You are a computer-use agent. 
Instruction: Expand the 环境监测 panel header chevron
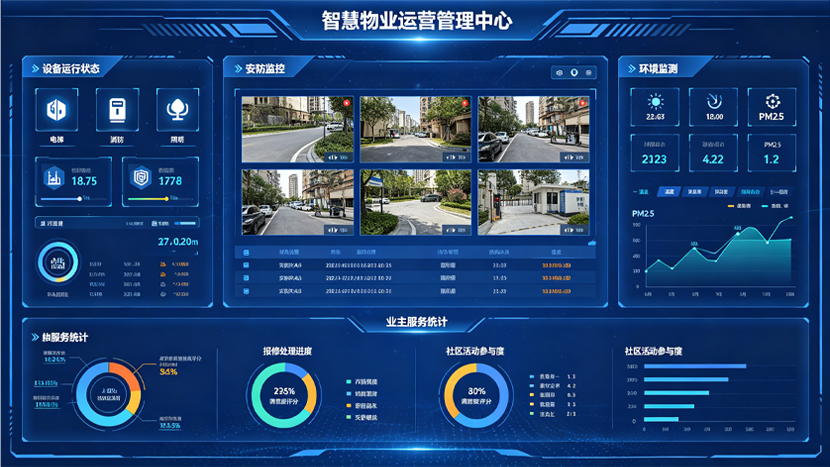pos(630,69)
